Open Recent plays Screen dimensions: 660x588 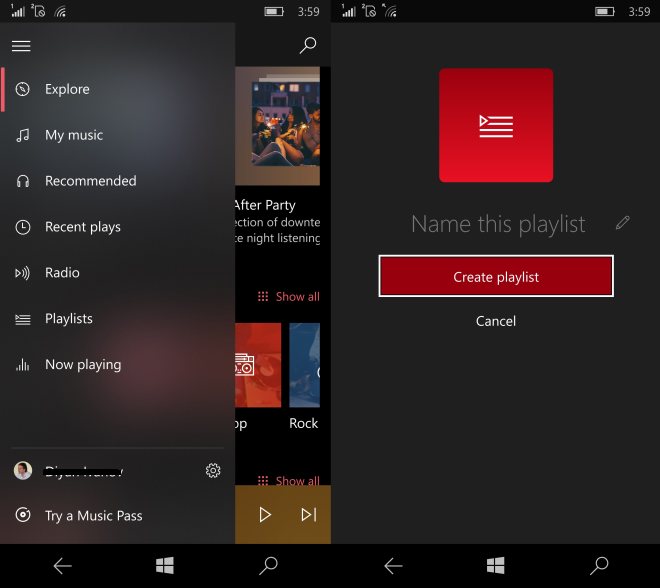(x=117, y=227)
